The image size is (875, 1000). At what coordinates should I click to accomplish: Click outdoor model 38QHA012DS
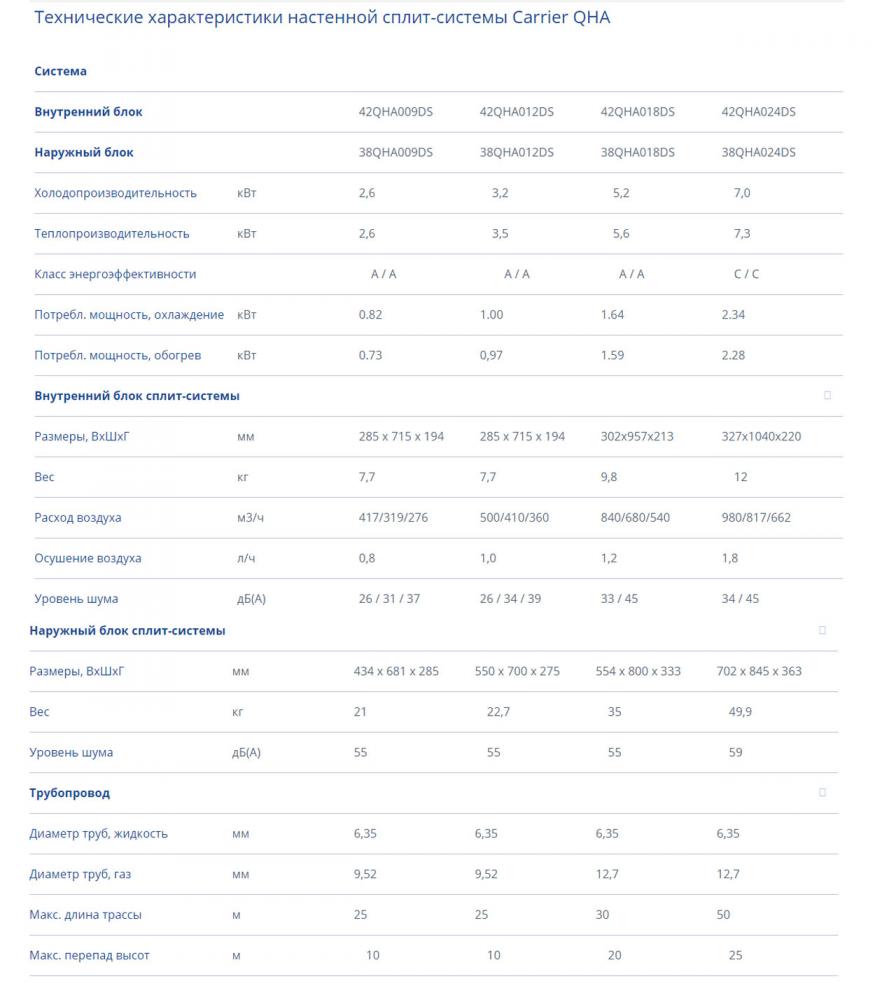[516, 152]
